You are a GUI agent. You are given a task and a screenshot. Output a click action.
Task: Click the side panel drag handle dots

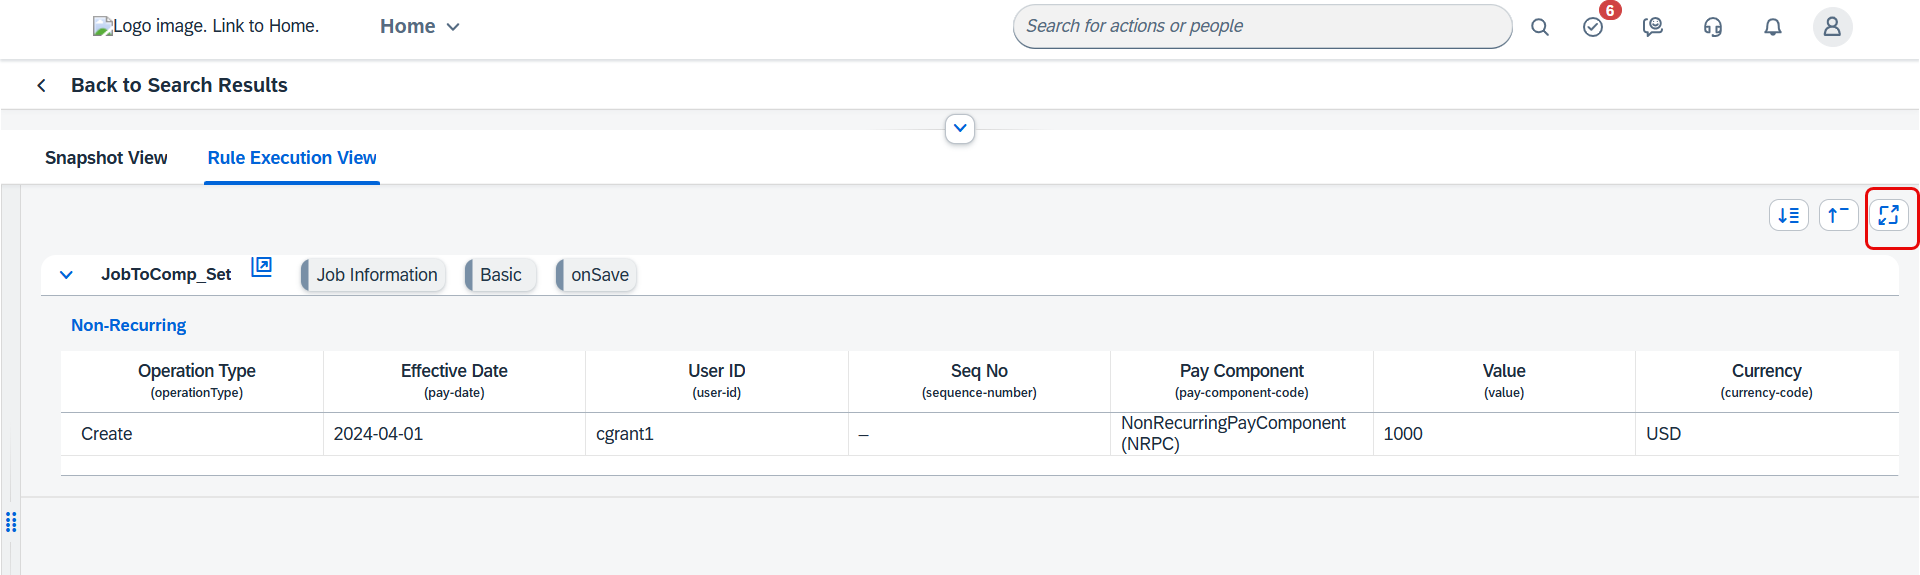point(11,522)
